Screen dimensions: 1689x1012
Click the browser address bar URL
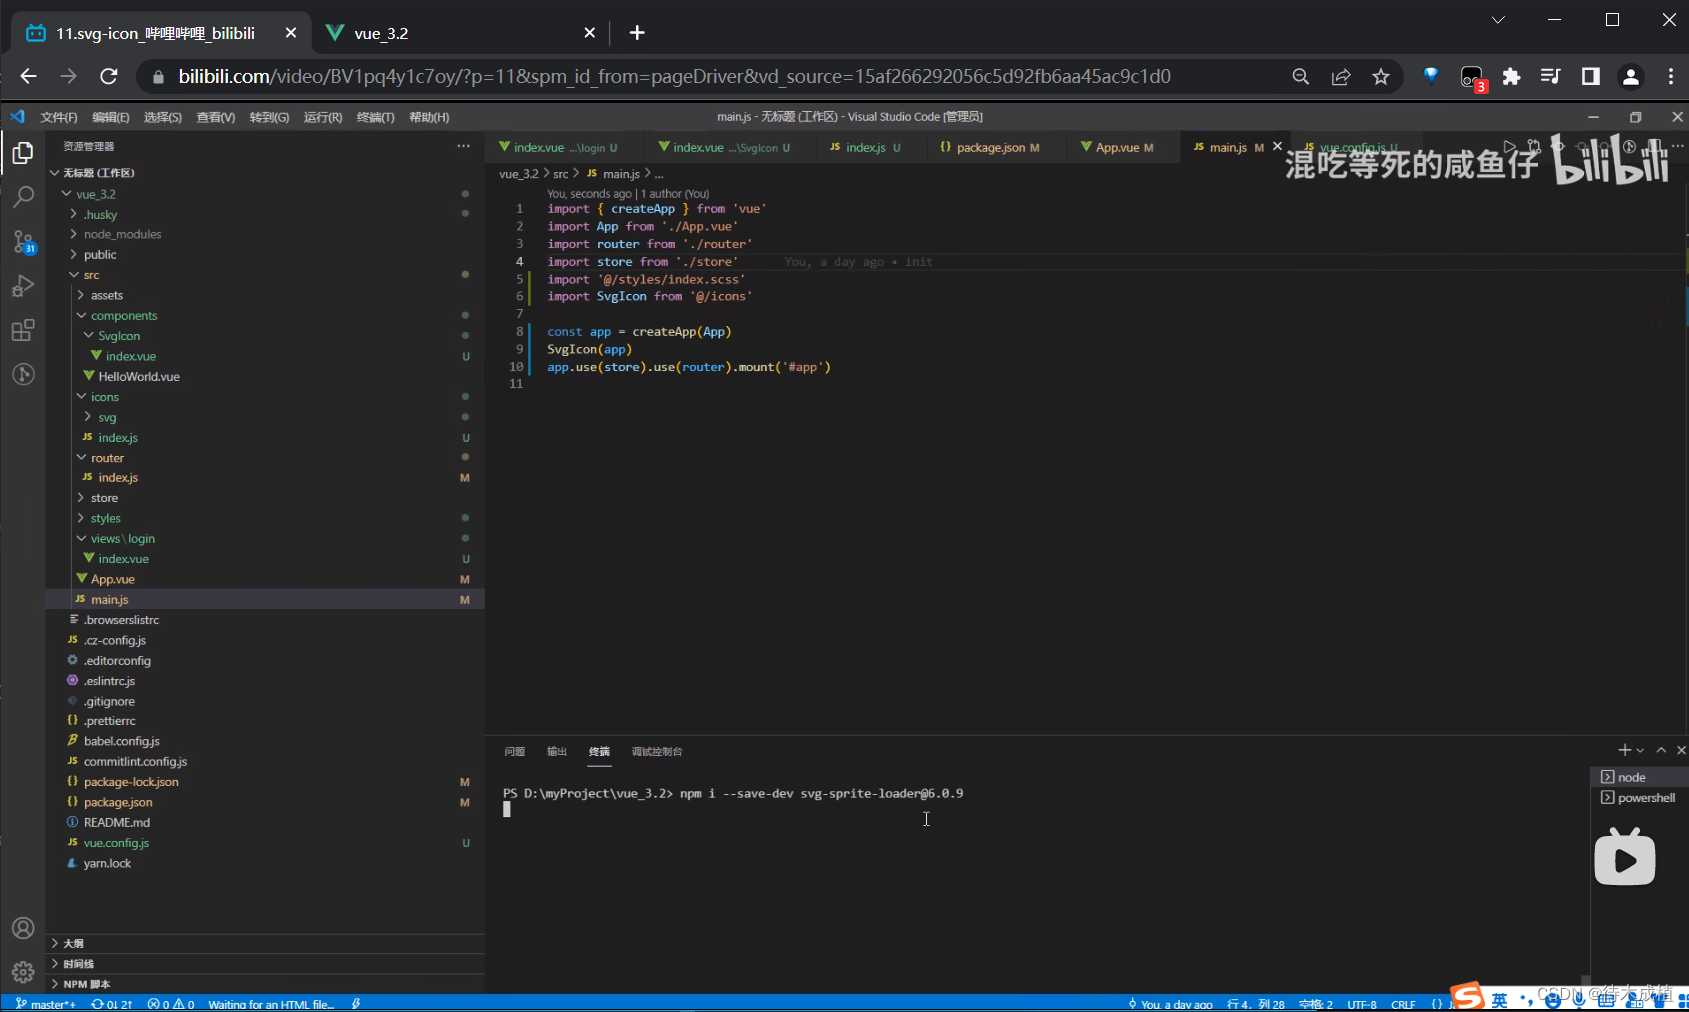coord(674,76)
